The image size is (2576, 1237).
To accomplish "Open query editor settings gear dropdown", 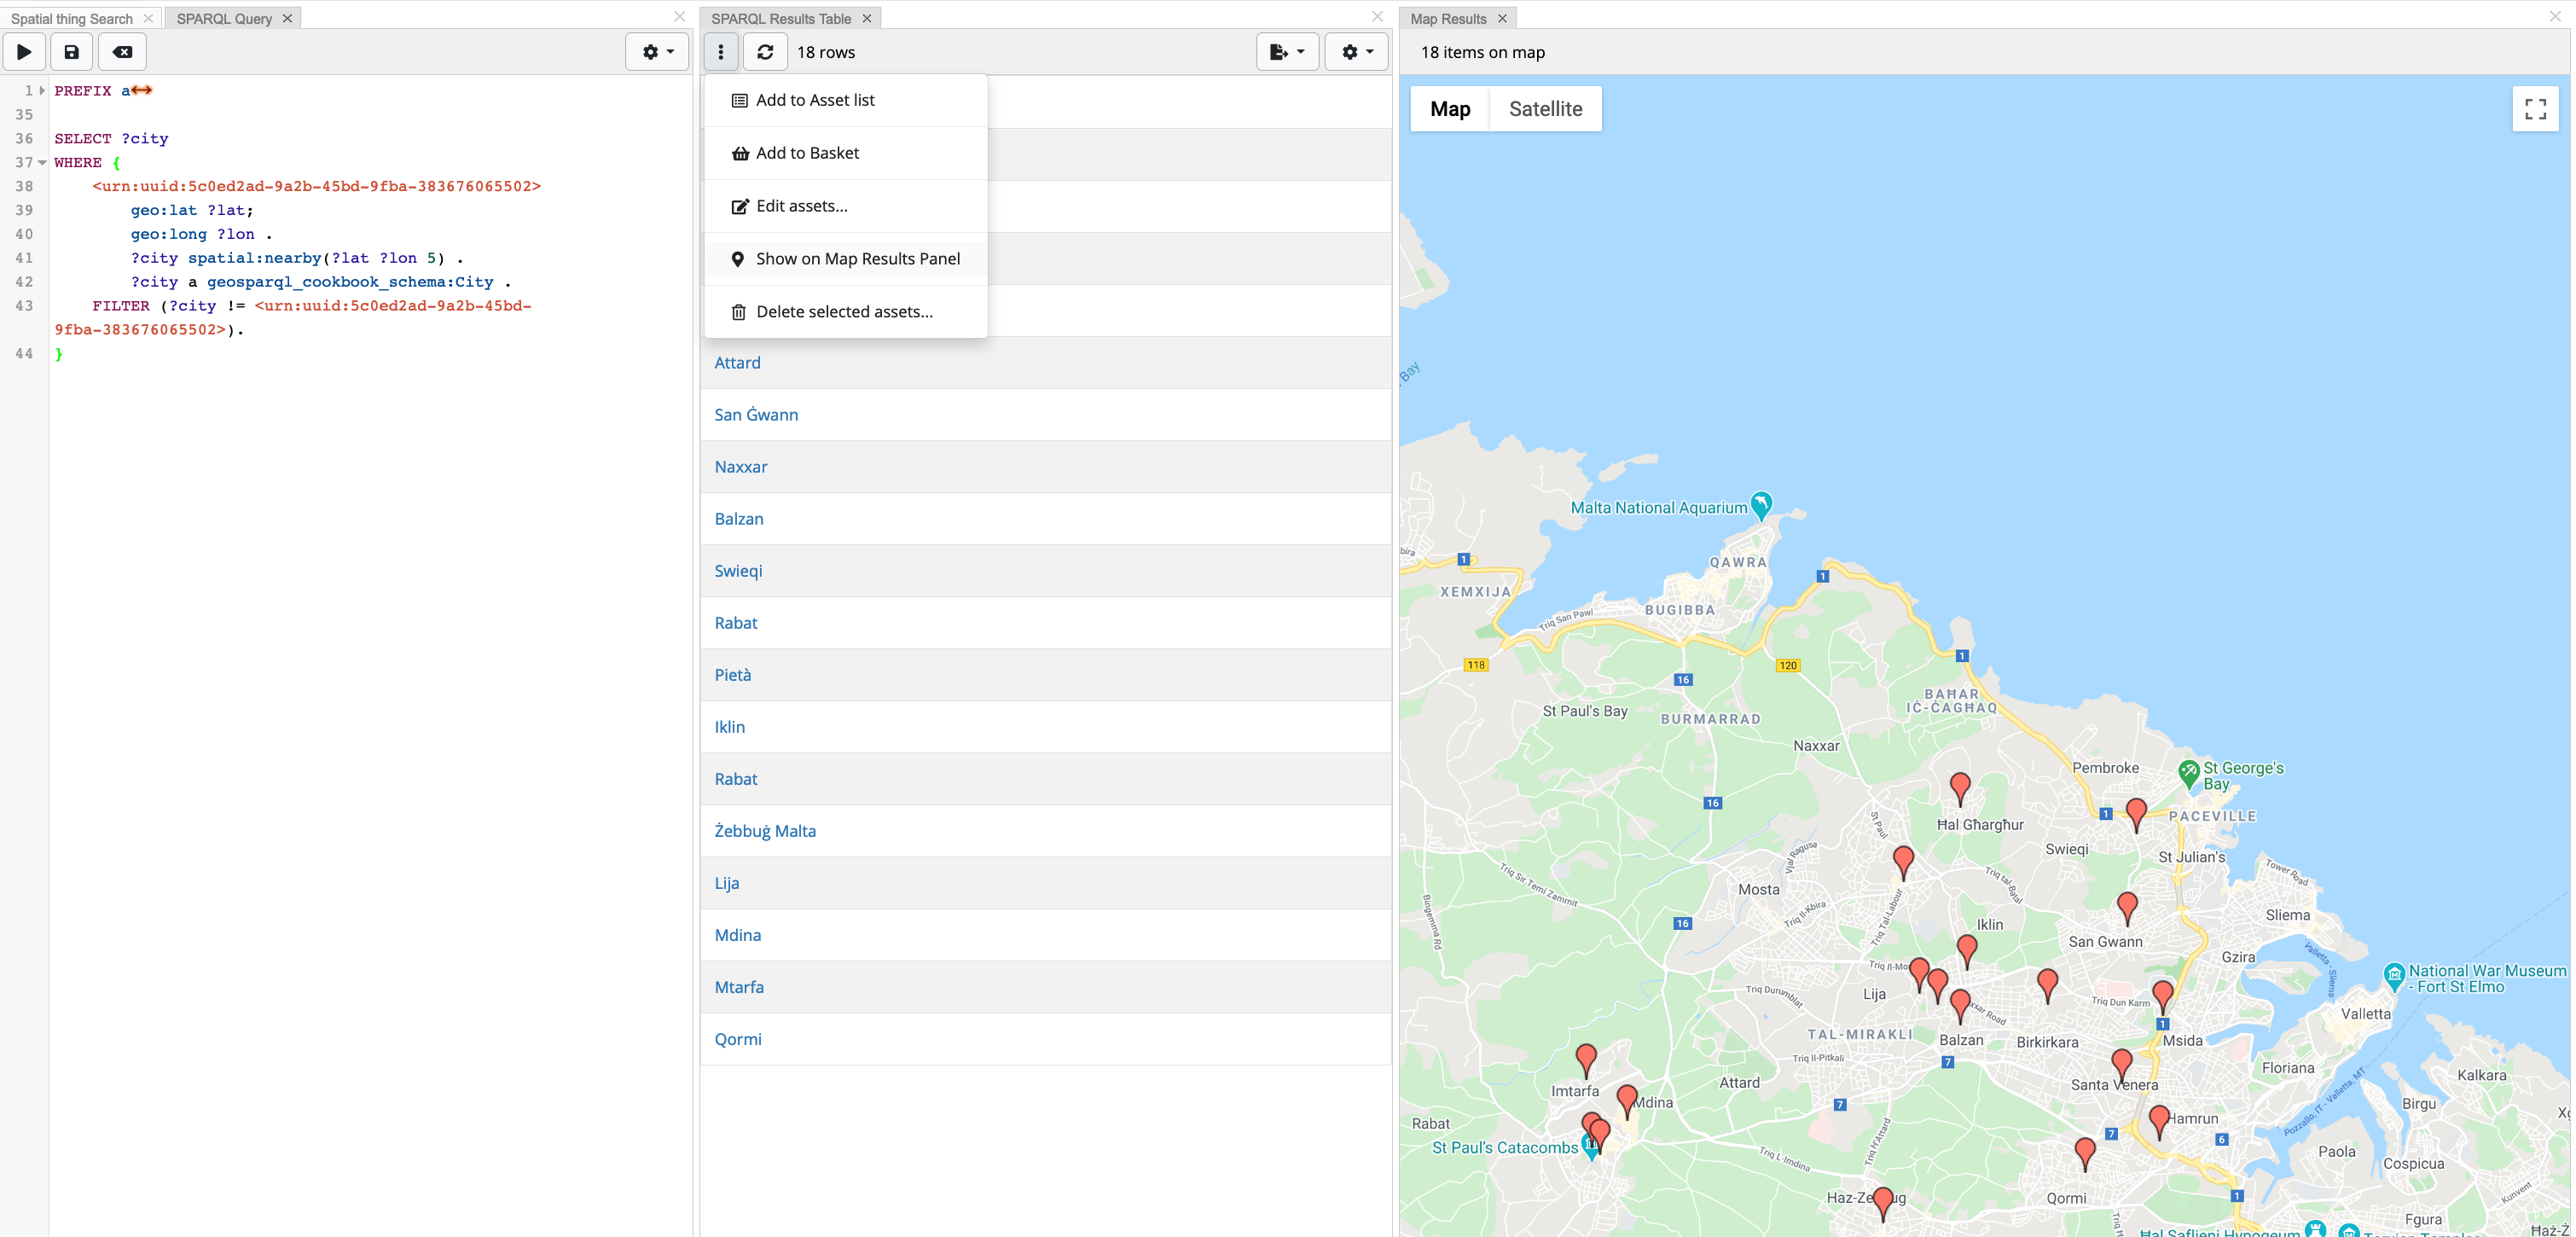I will (657, 52).
